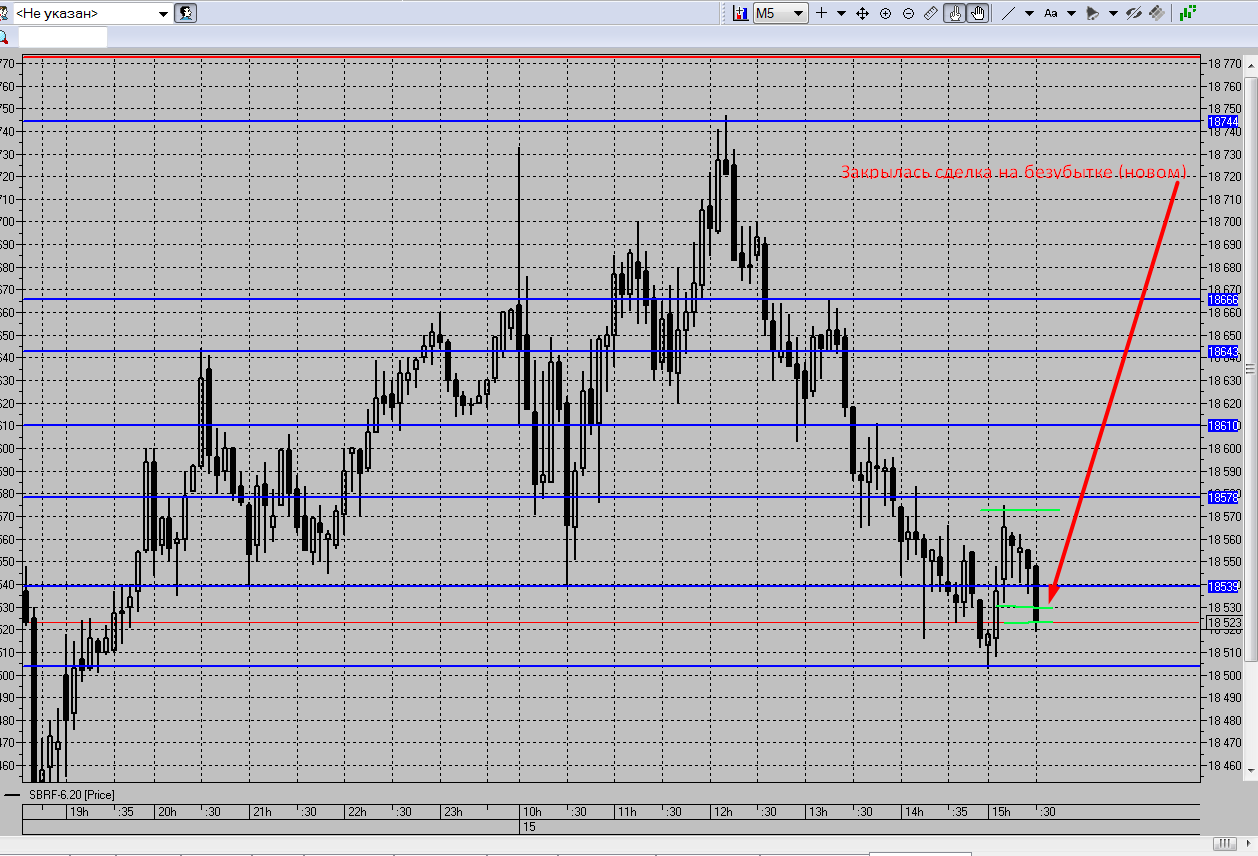Select the 18539 price level label
Viewport: 1258px width, 856px height.
[1223, 586]
